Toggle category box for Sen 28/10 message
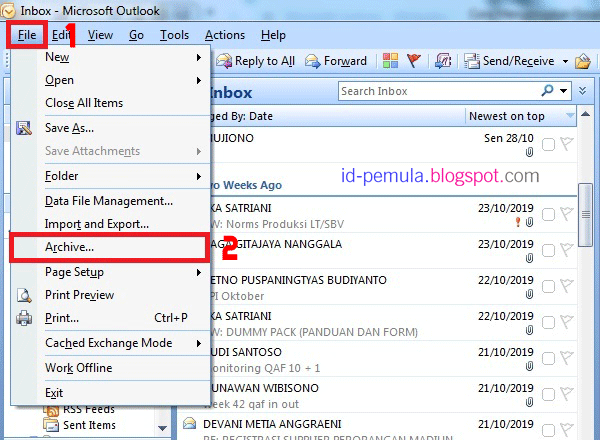600x440 pixels. click(548, 145)
